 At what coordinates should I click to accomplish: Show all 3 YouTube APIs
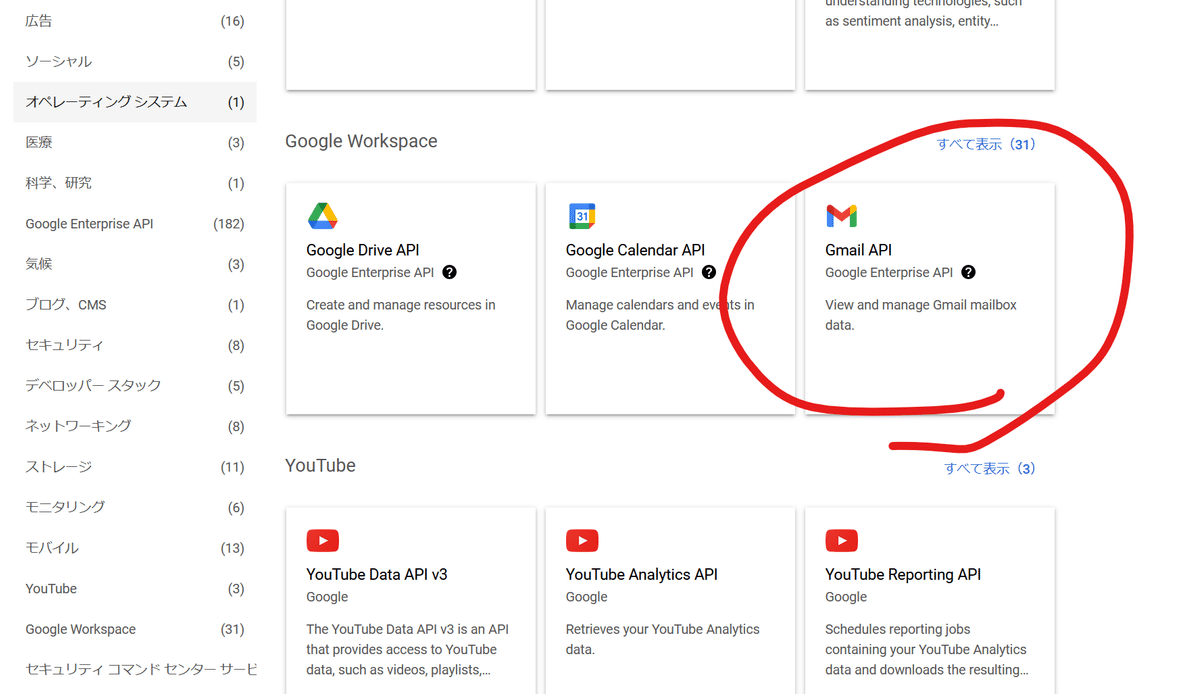tap(990, 468)
